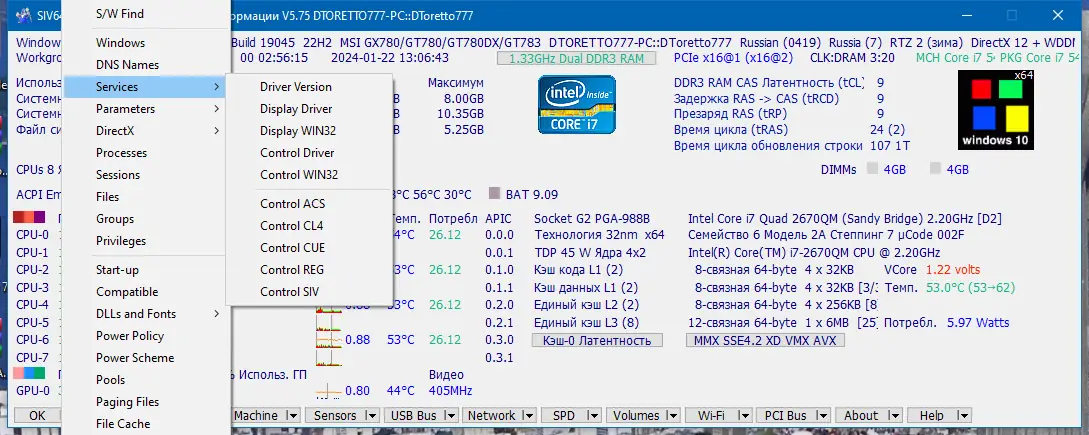Click the GPU color legend block above GPU-0
This screenshot has height=435, width=1089.
29,374
